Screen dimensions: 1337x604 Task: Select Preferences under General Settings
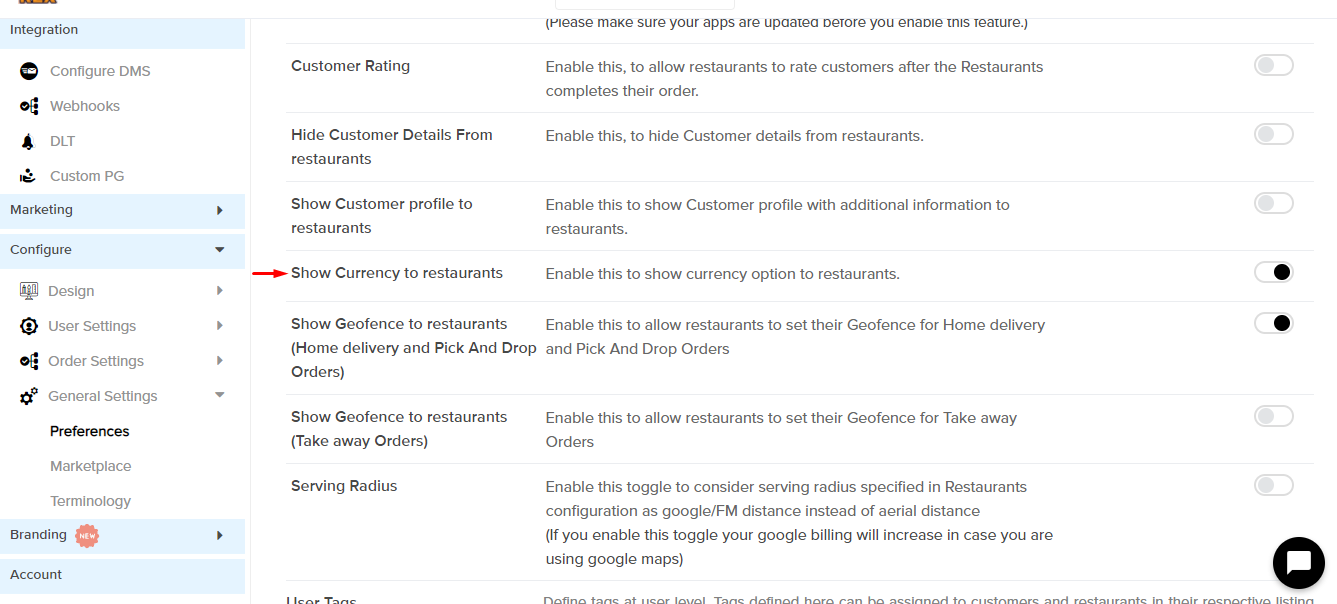pyautogui.click(x=90, y=431)
